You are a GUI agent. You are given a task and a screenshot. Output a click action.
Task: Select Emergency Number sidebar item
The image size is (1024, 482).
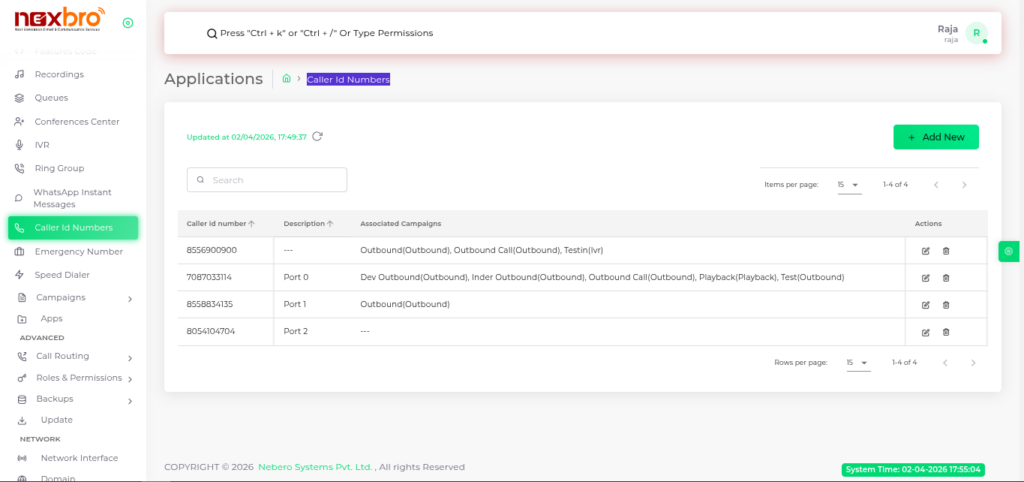[x=78, y=252]
